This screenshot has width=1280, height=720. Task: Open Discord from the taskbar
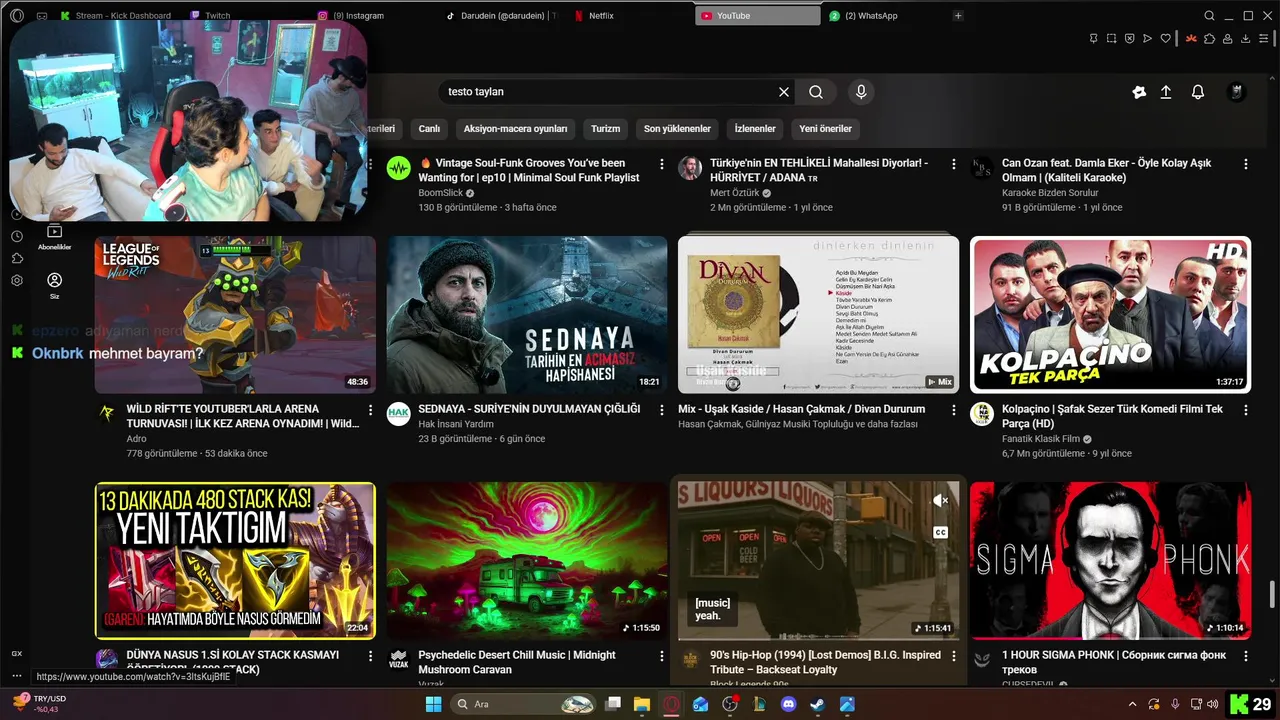788,704
